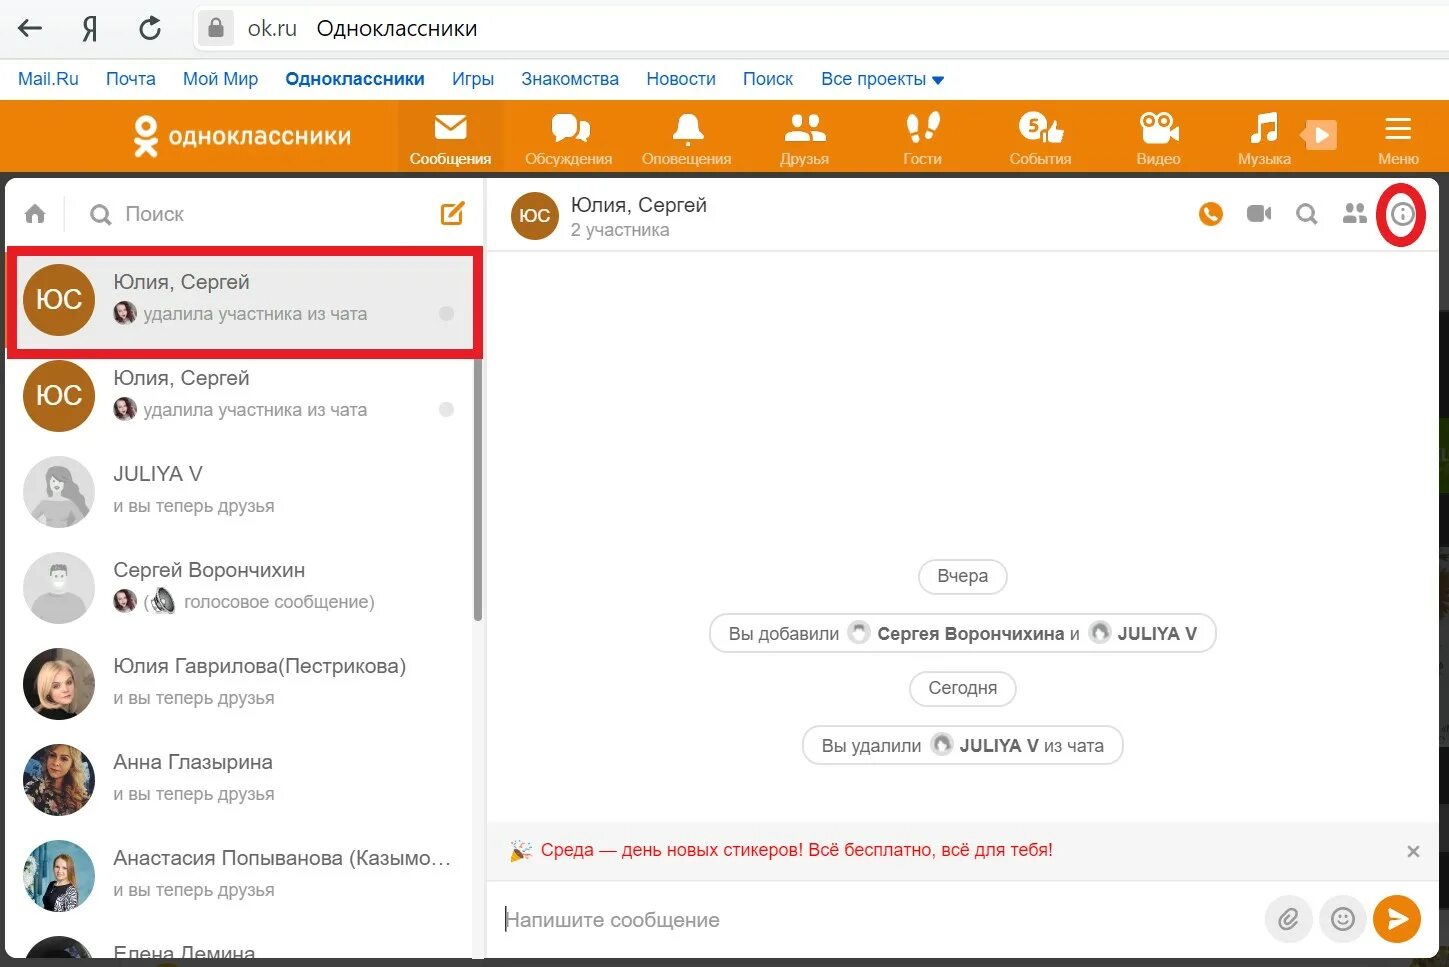Open the Сообщения envelope tab

click(450, 138)
